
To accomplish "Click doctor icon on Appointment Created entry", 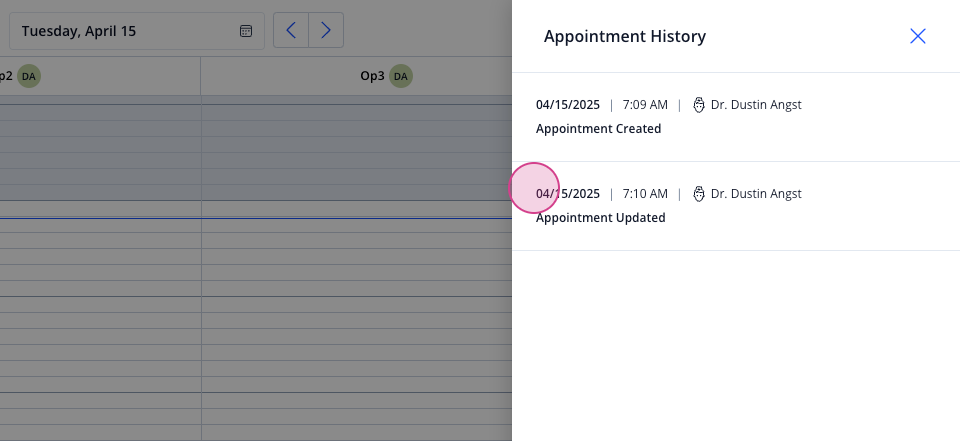I will [x=699, y=105].
